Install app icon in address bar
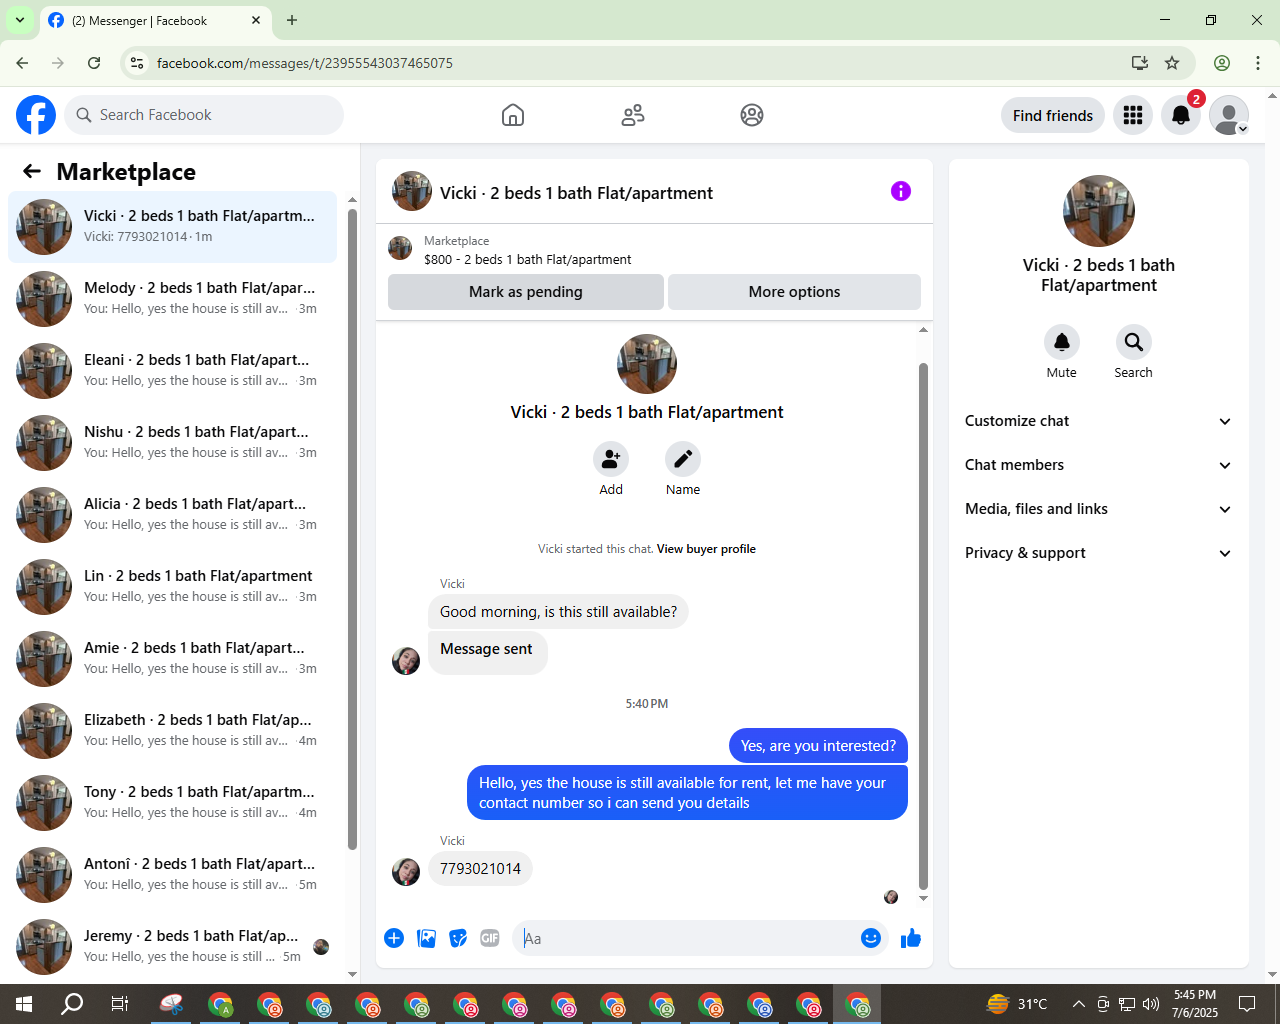Screen dimensions: 1280x1024 click(1140, 63)
